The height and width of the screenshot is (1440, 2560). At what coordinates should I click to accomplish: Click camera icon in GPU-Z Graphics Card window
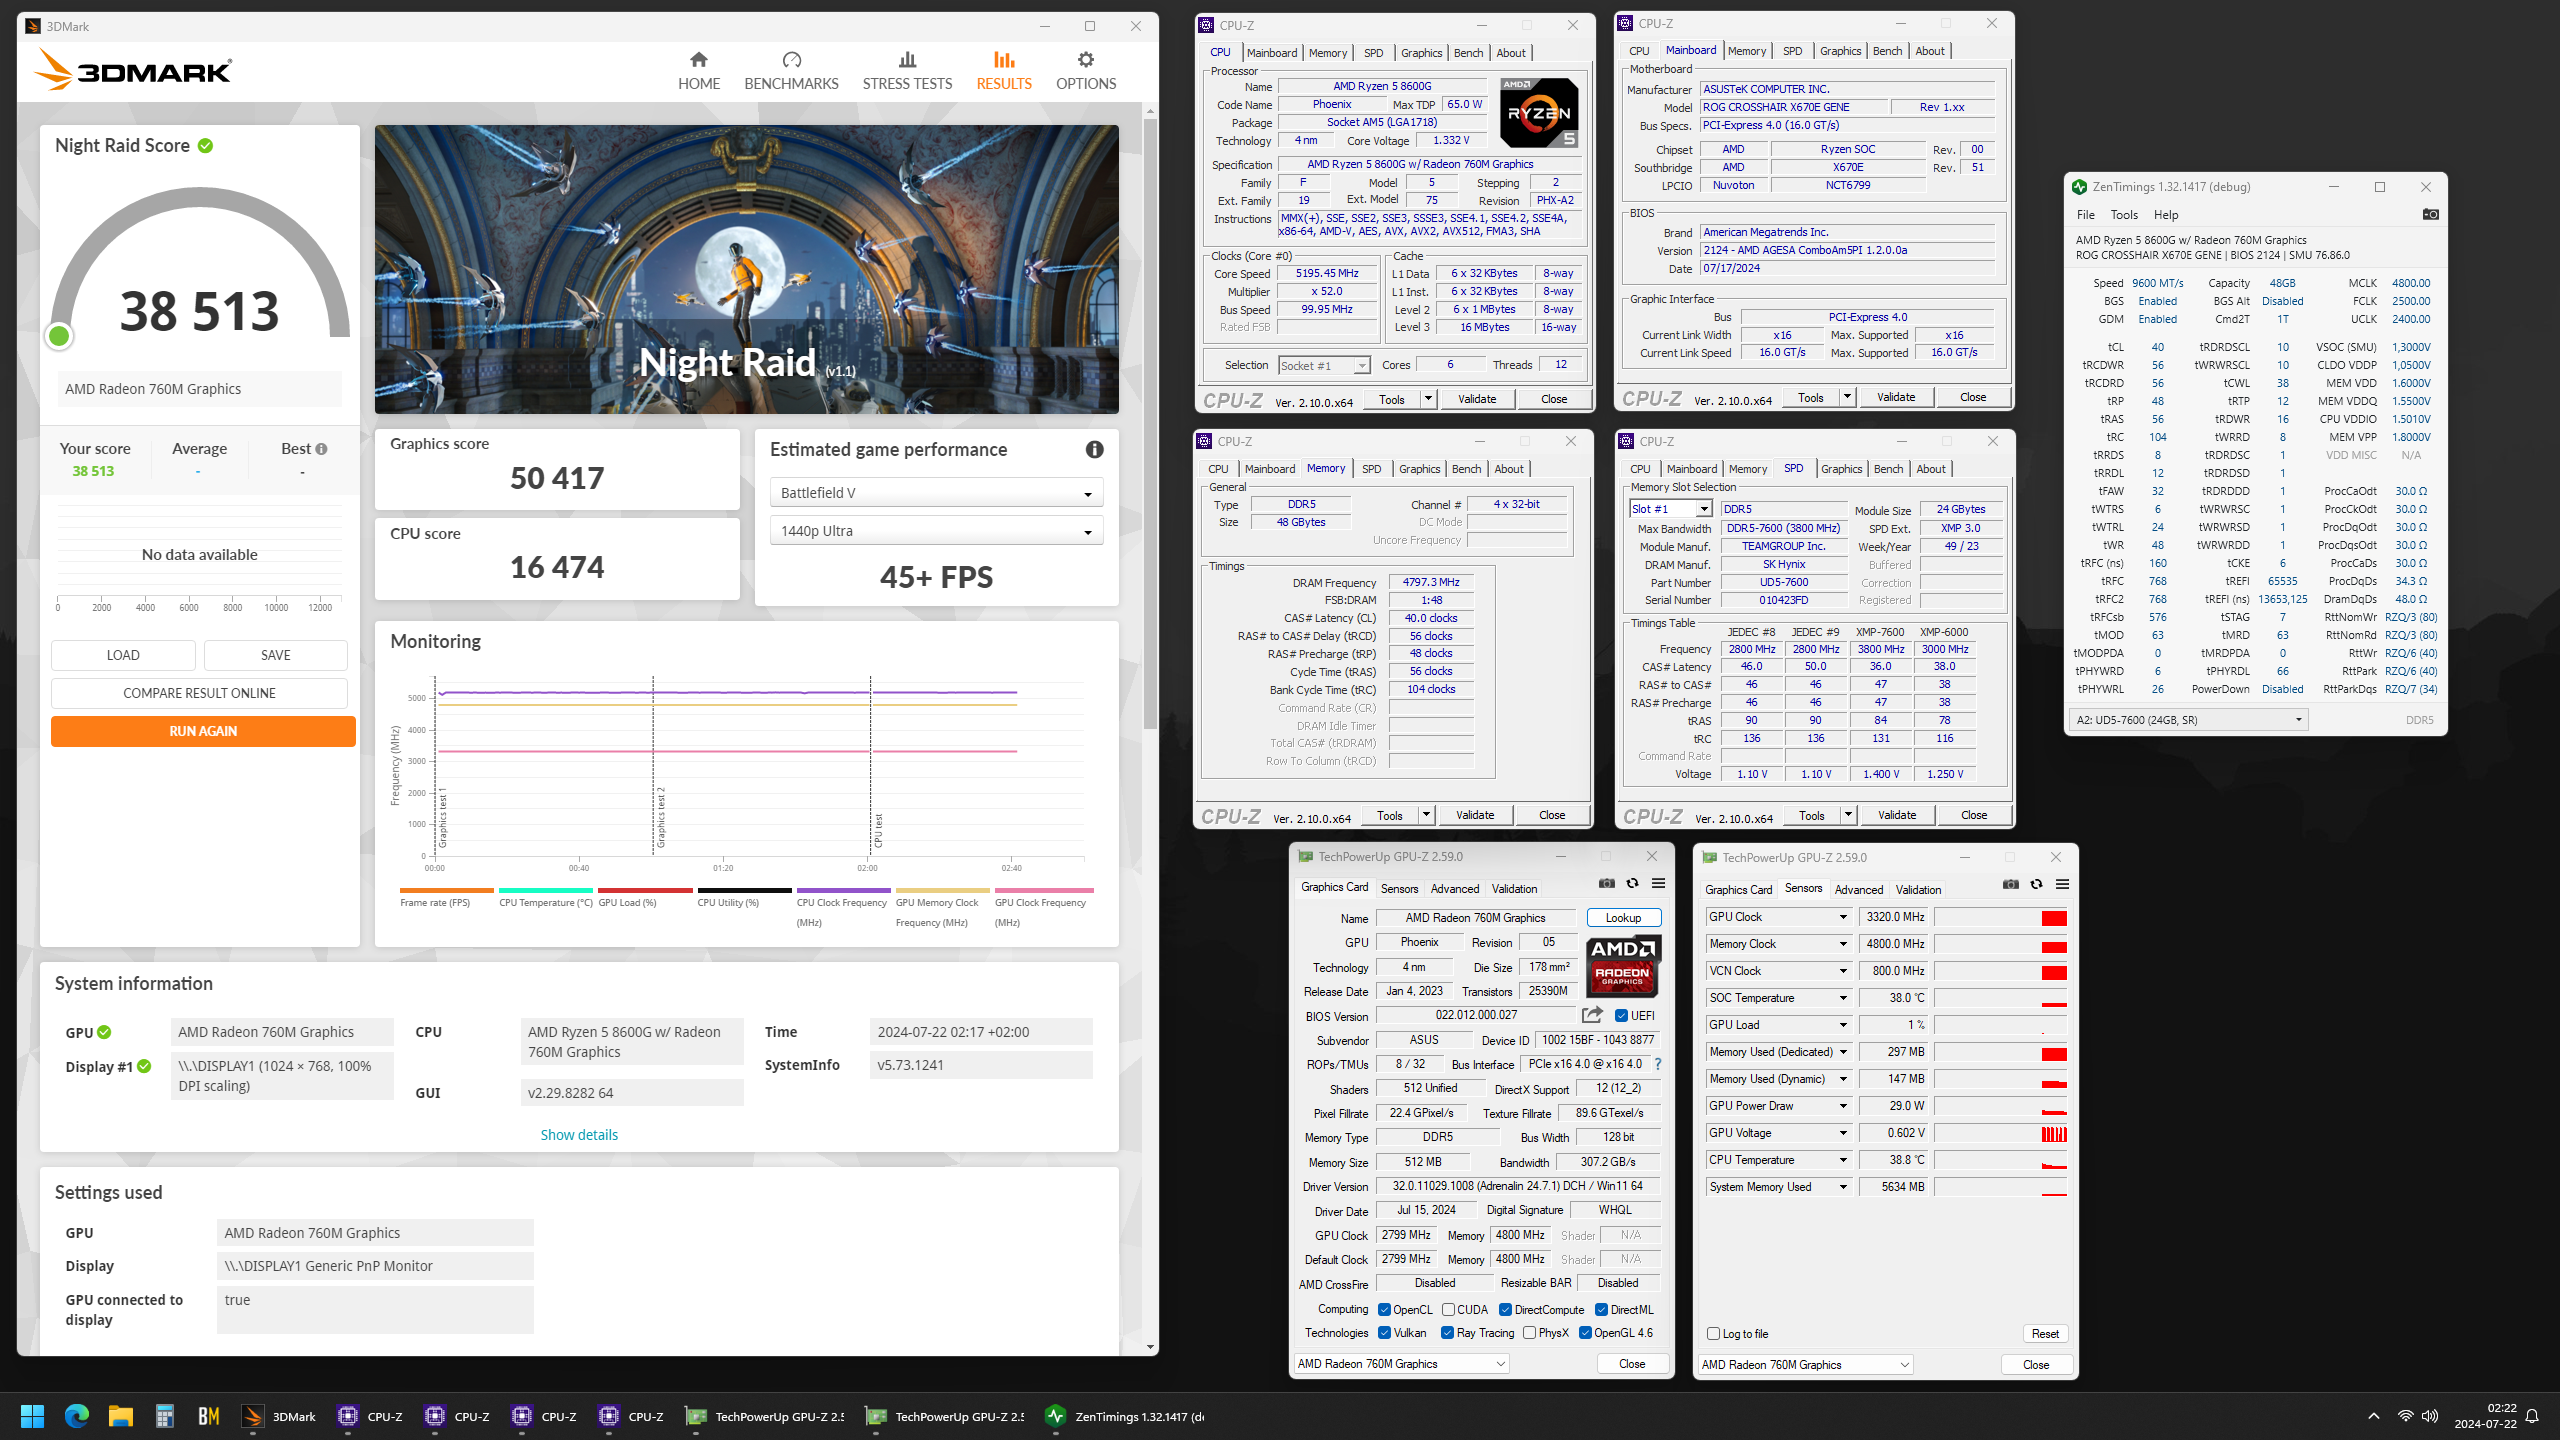1607,883
